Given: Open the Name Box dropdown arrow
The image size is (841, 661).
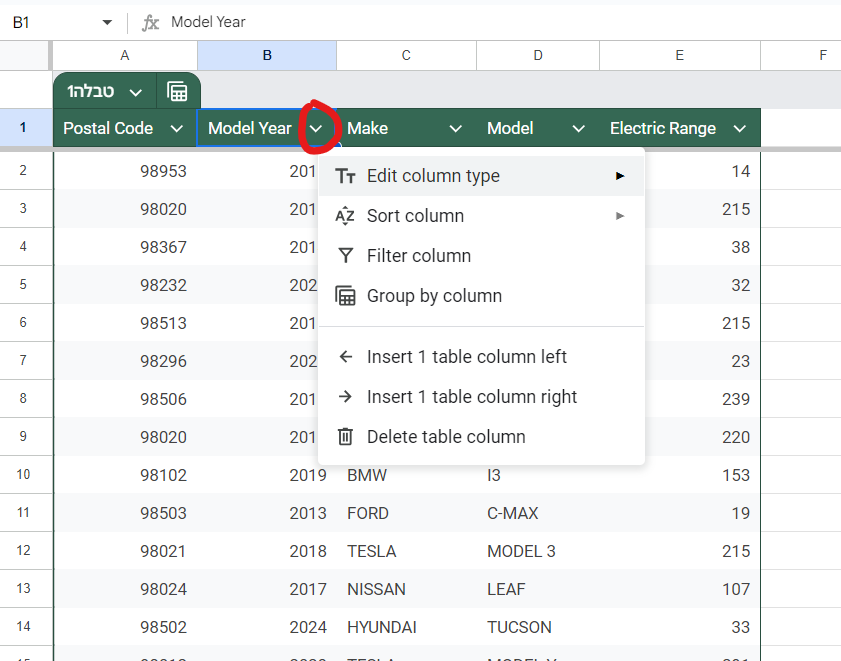Looking at the screenshot, I should tap(107, 22).
